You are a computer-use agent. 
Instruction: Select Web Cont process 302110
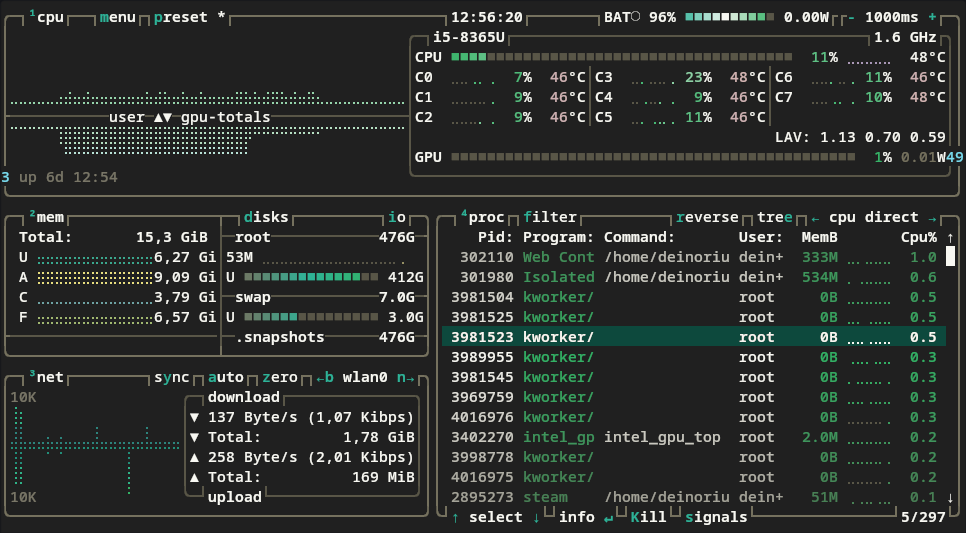(x=694, y=257)
